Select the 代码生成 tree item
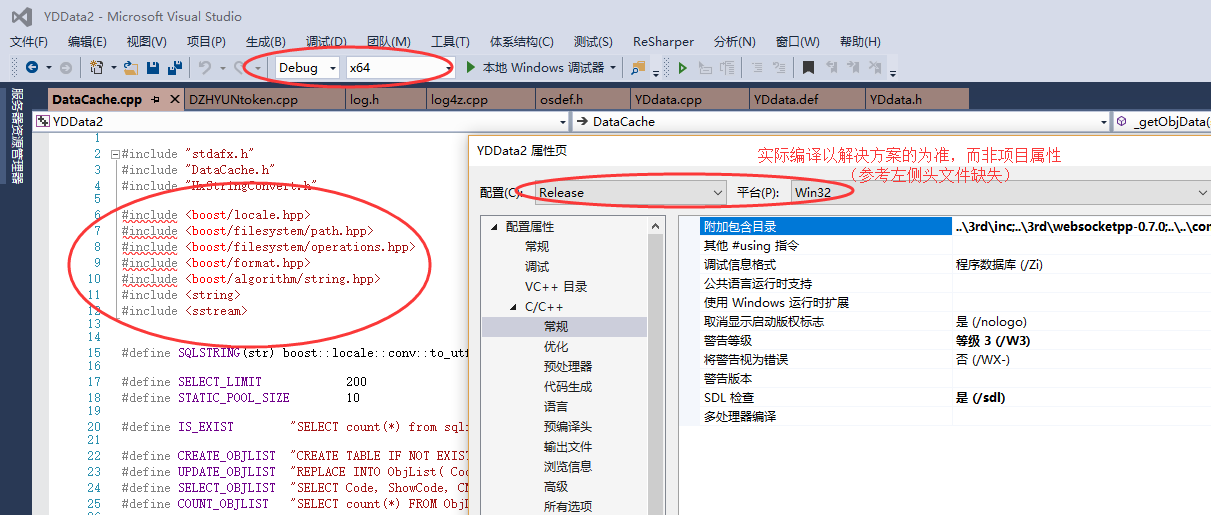This screenshot has height=515, width=1211. coord(567,386)
